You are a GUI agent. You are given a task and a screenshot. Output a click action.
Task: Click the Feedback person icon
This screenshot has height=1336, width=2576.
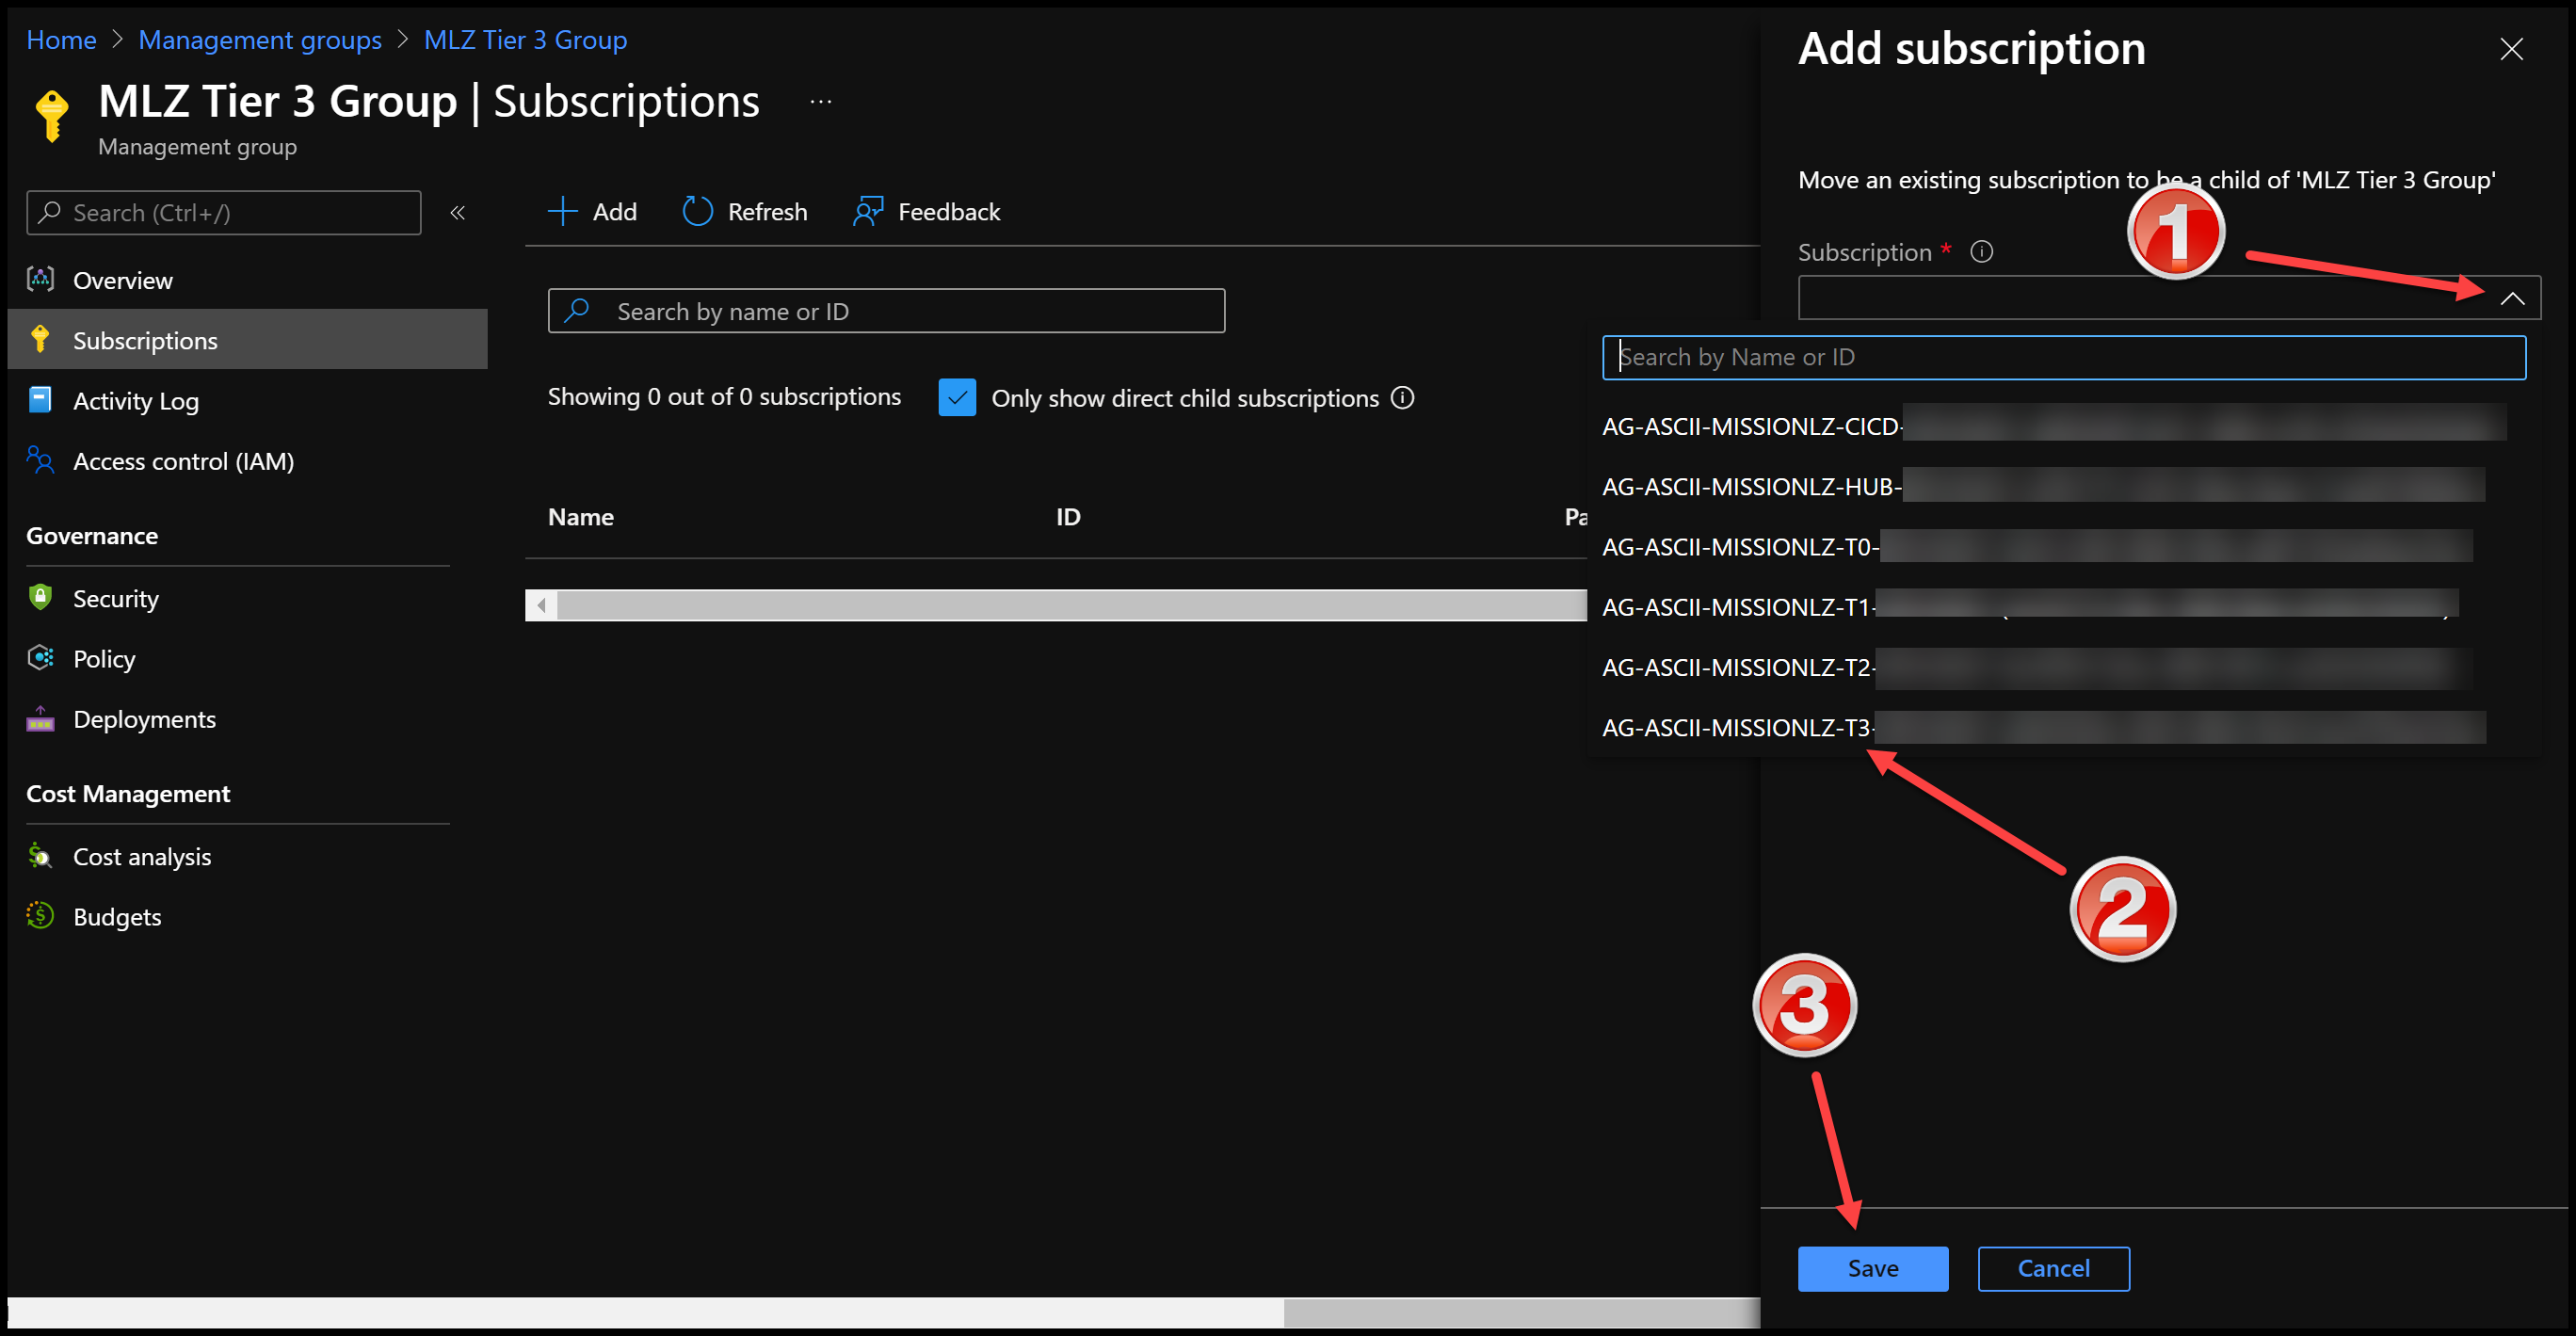tap(867, 211)
